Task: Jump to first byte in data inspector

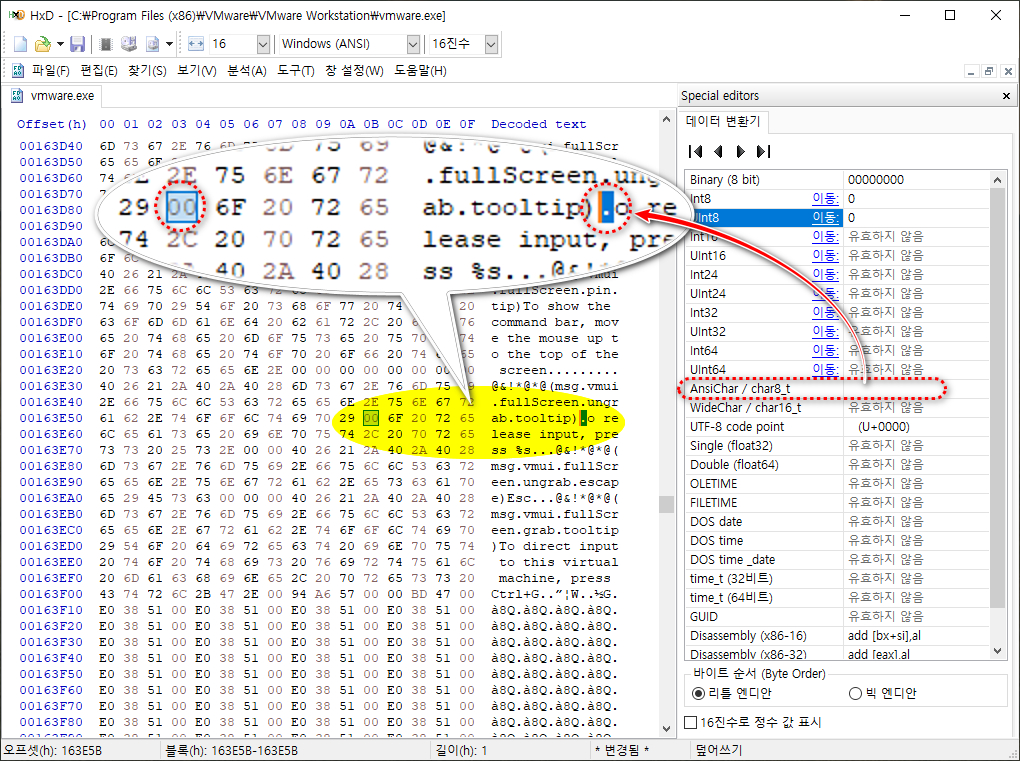Action: [x=695, y=152]
